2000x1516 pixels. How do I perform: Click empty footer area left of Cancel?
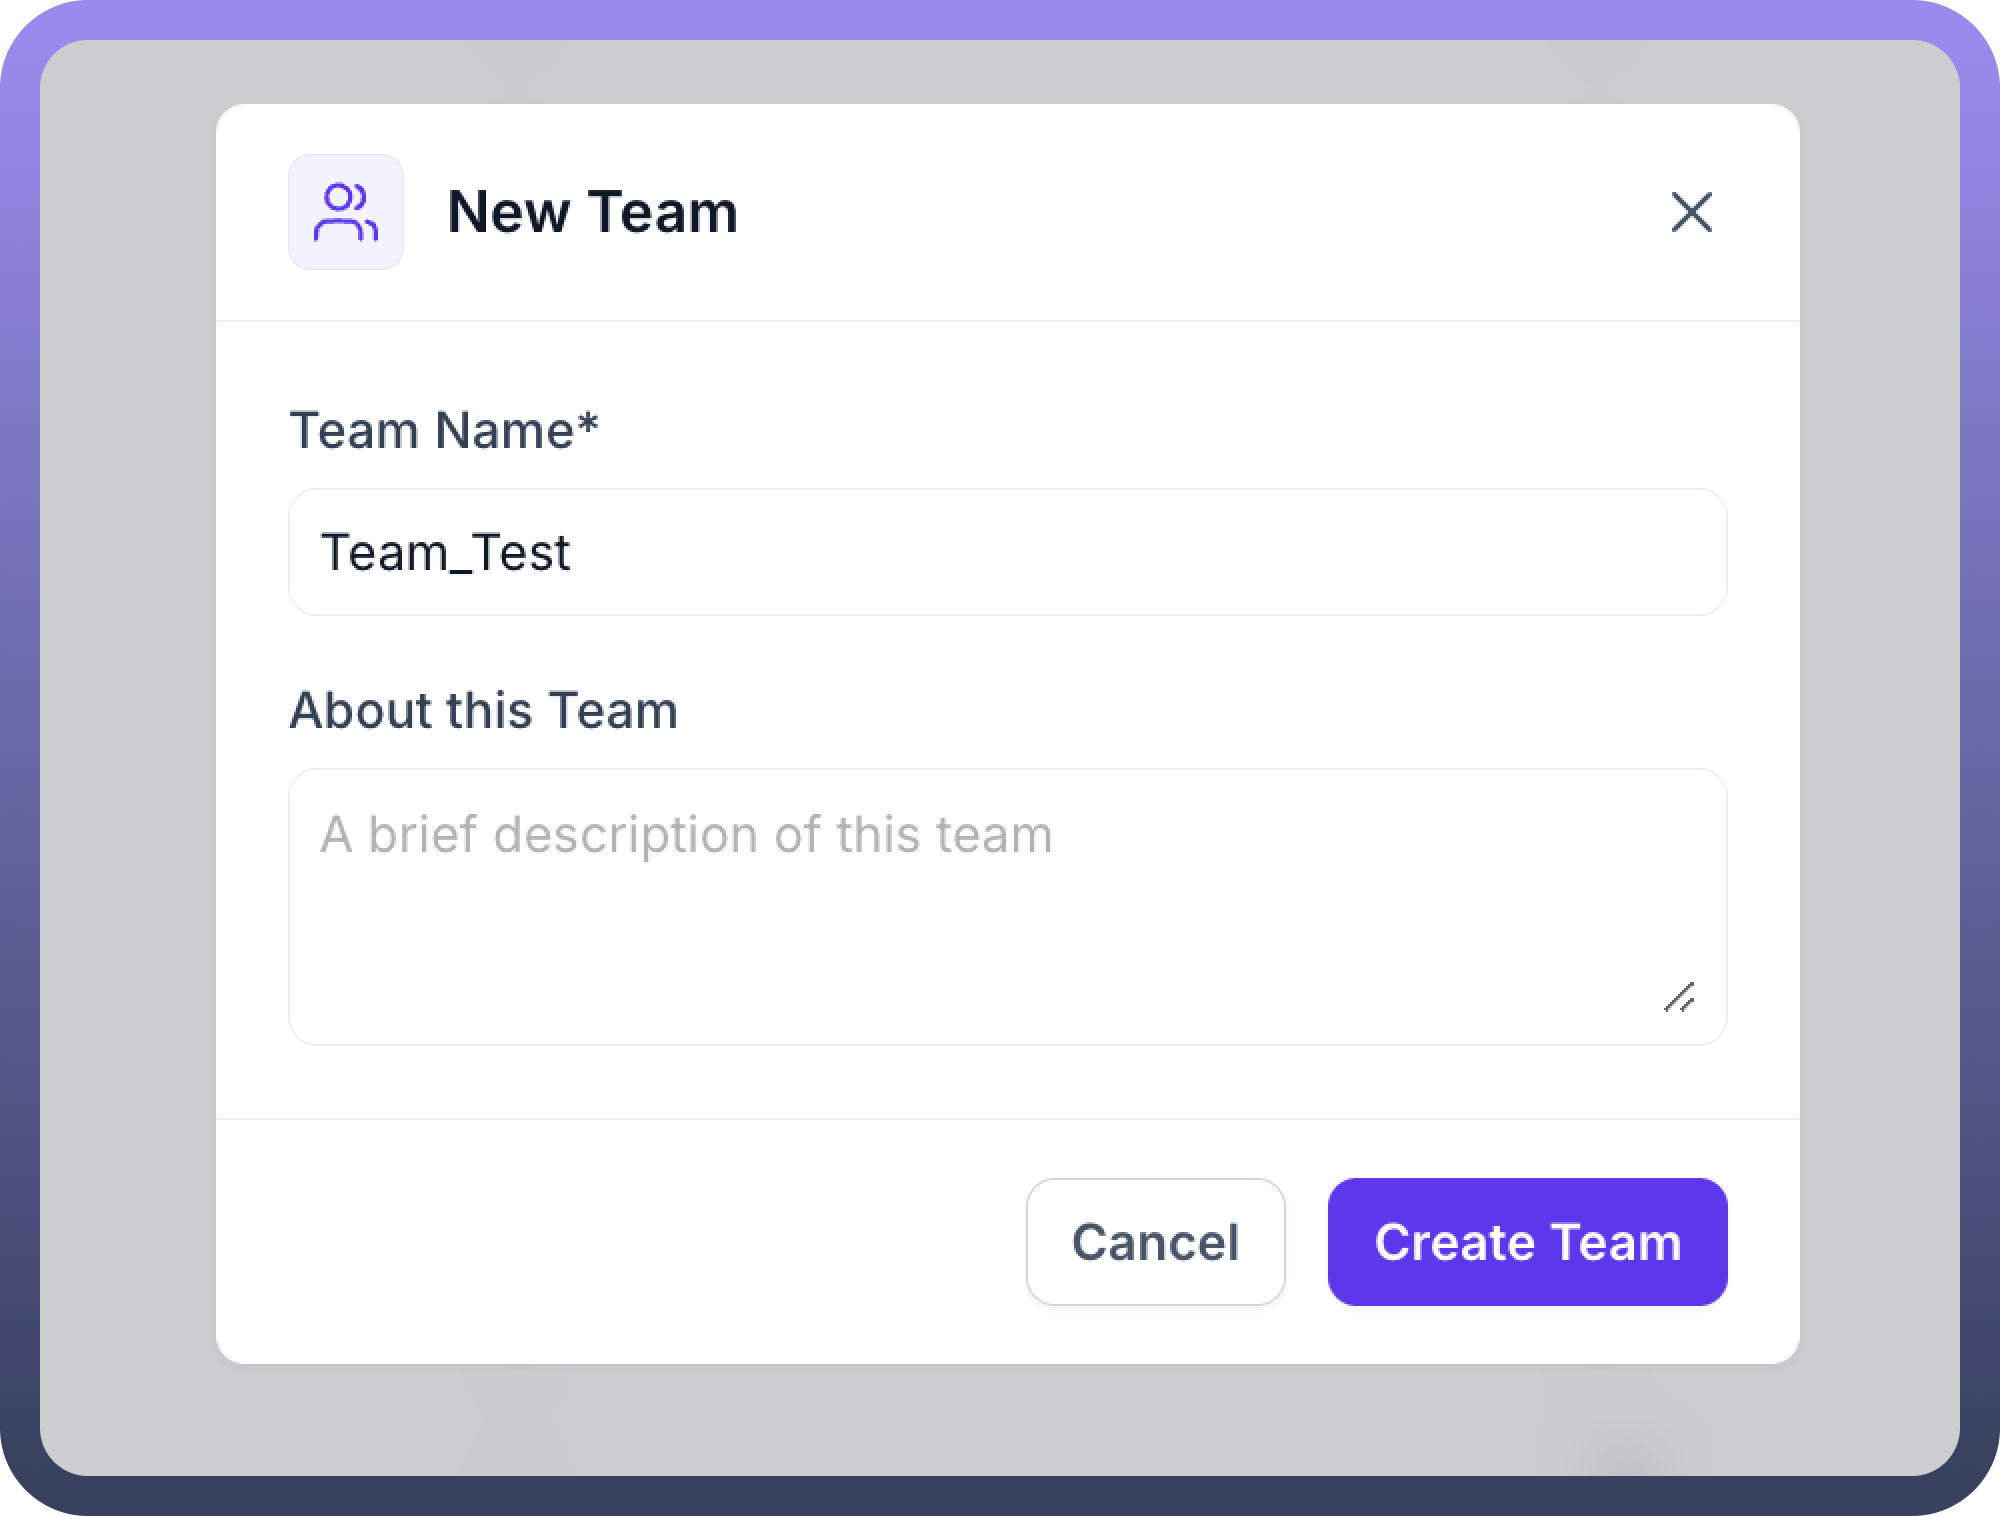(620, 1242)
